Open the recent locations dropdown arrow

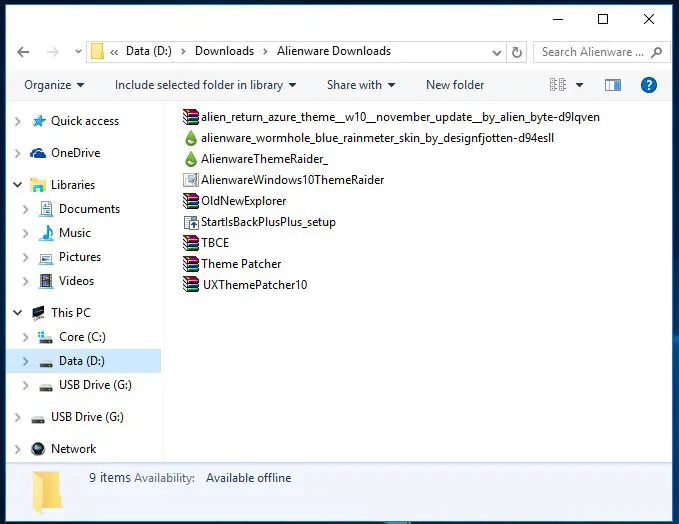78,52
